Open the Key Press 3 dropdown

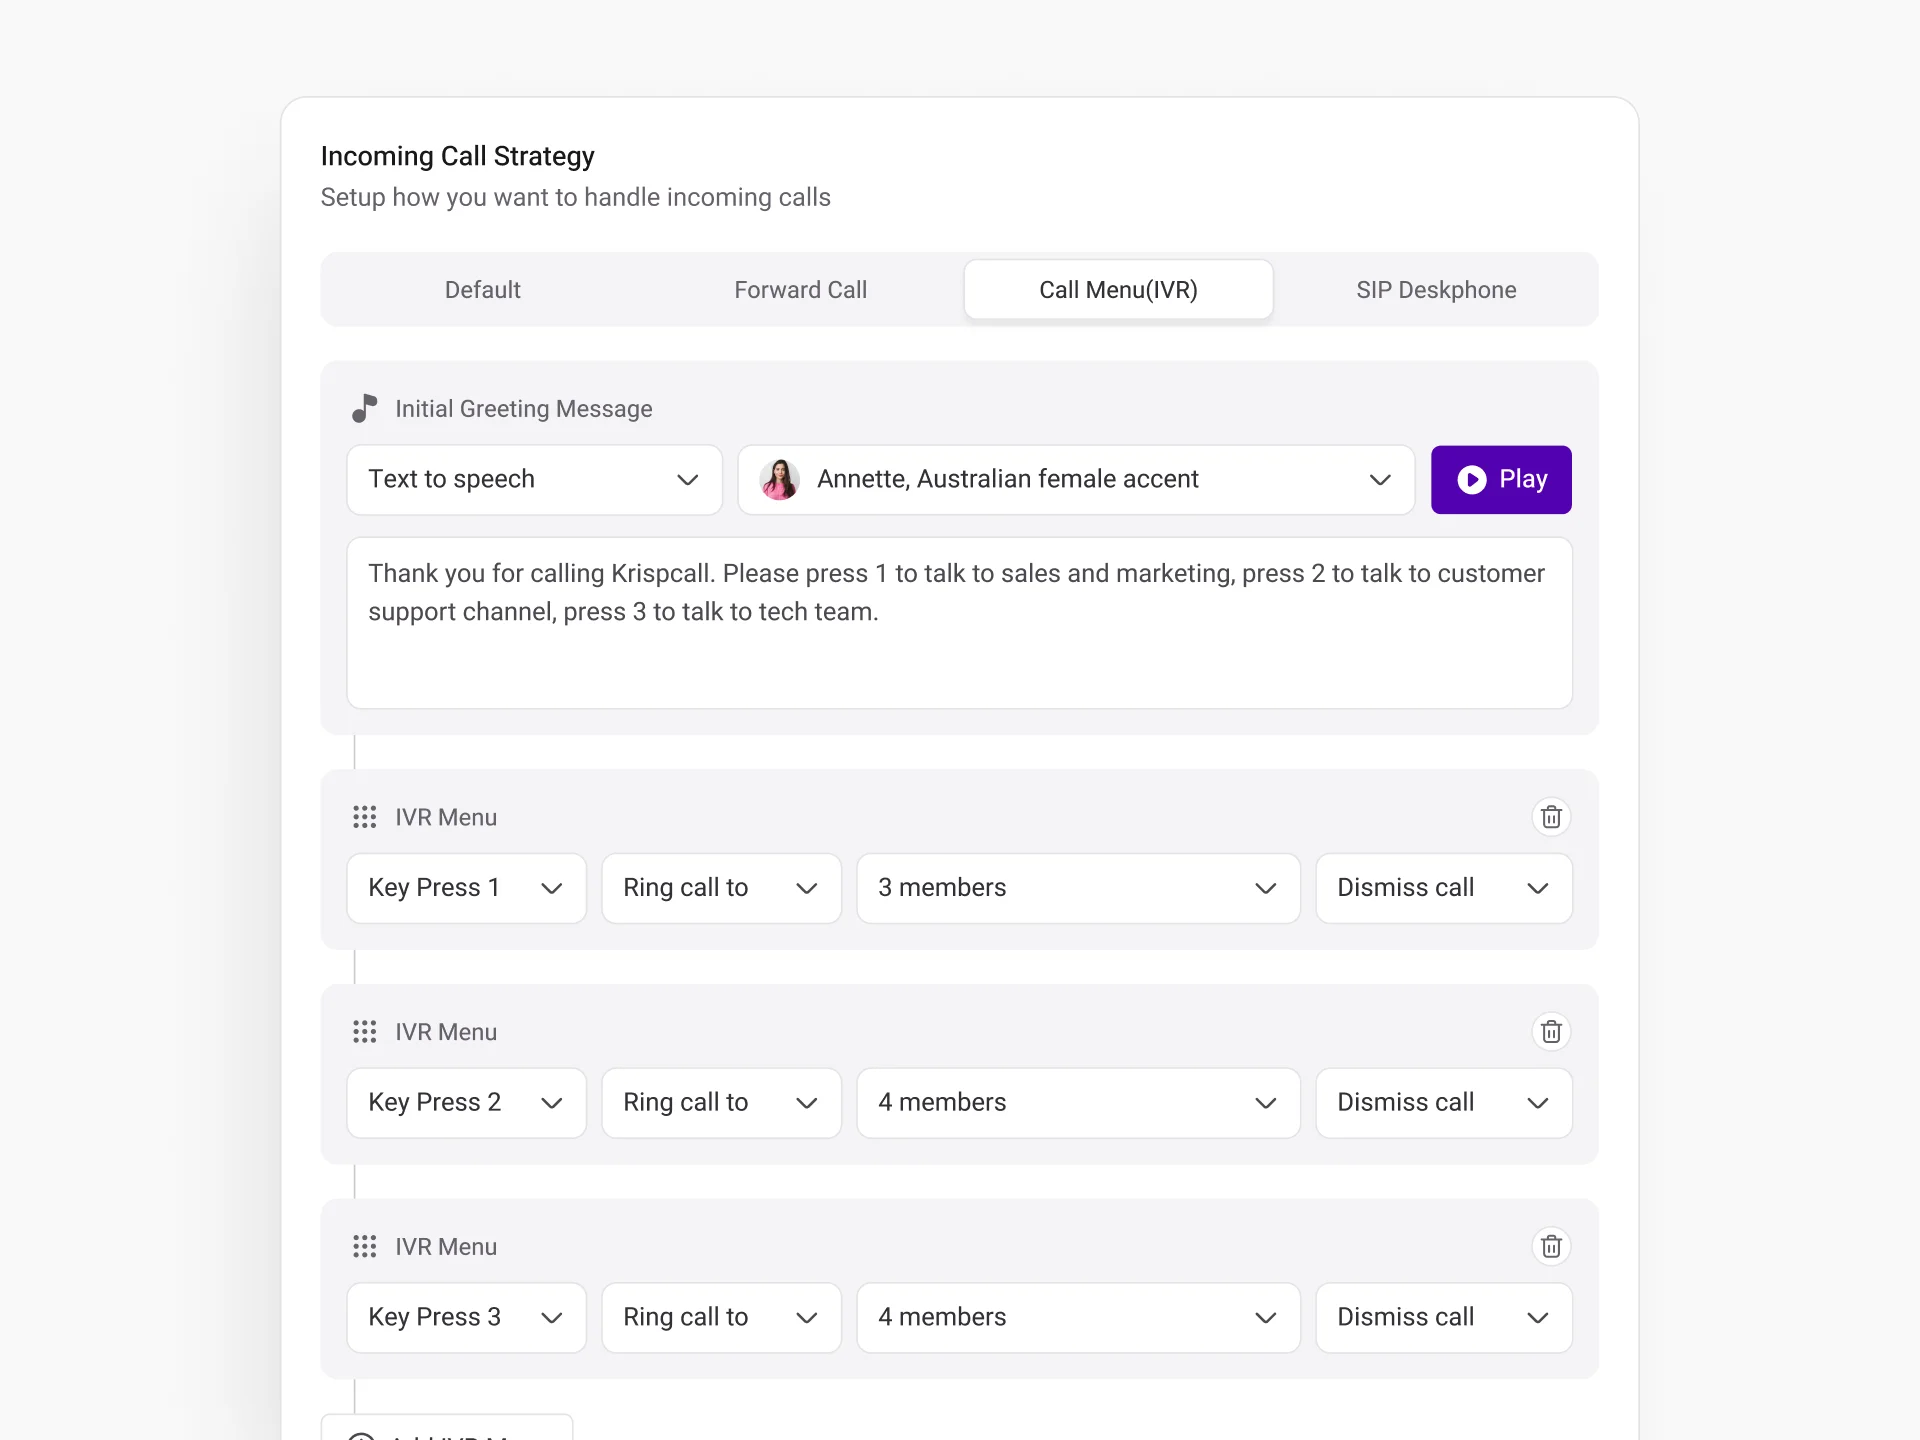pyautogui.click(x=466, y=1318)
